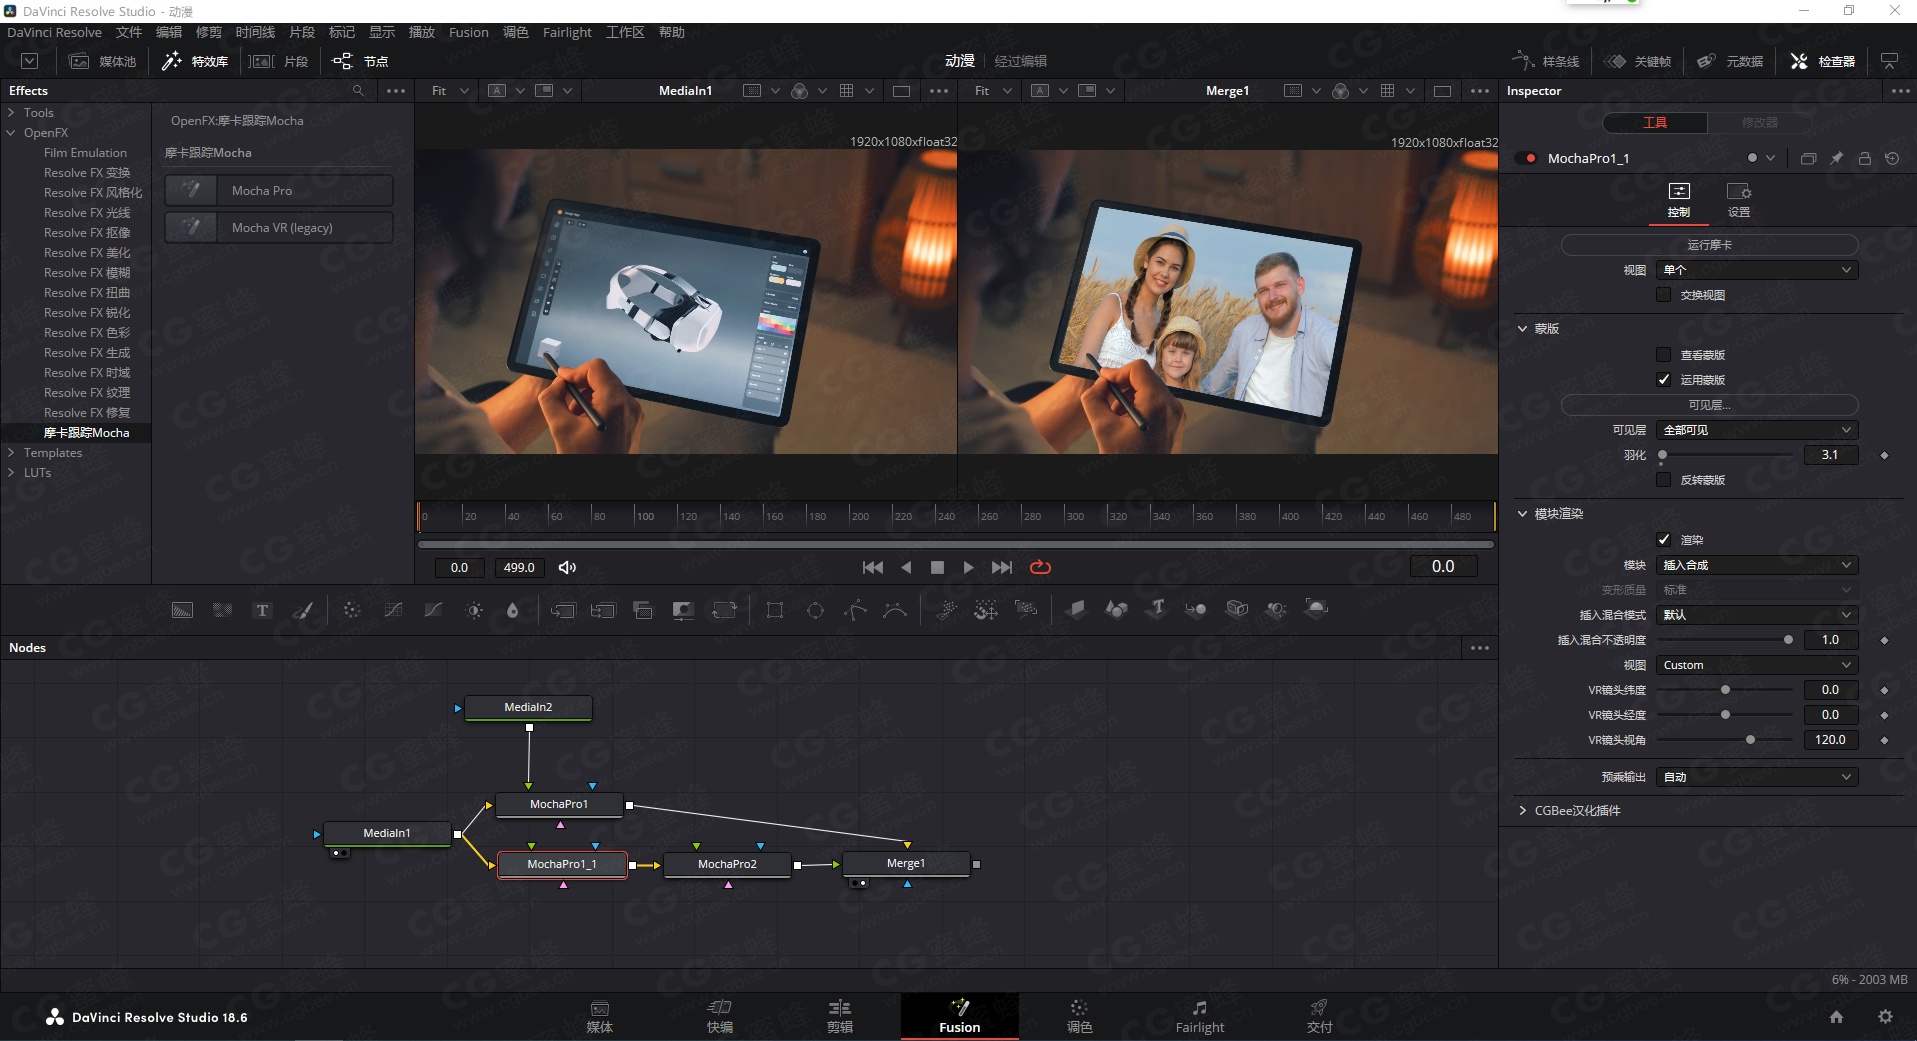Add a Transform tool from toolbar

click(x=724, y=610)
